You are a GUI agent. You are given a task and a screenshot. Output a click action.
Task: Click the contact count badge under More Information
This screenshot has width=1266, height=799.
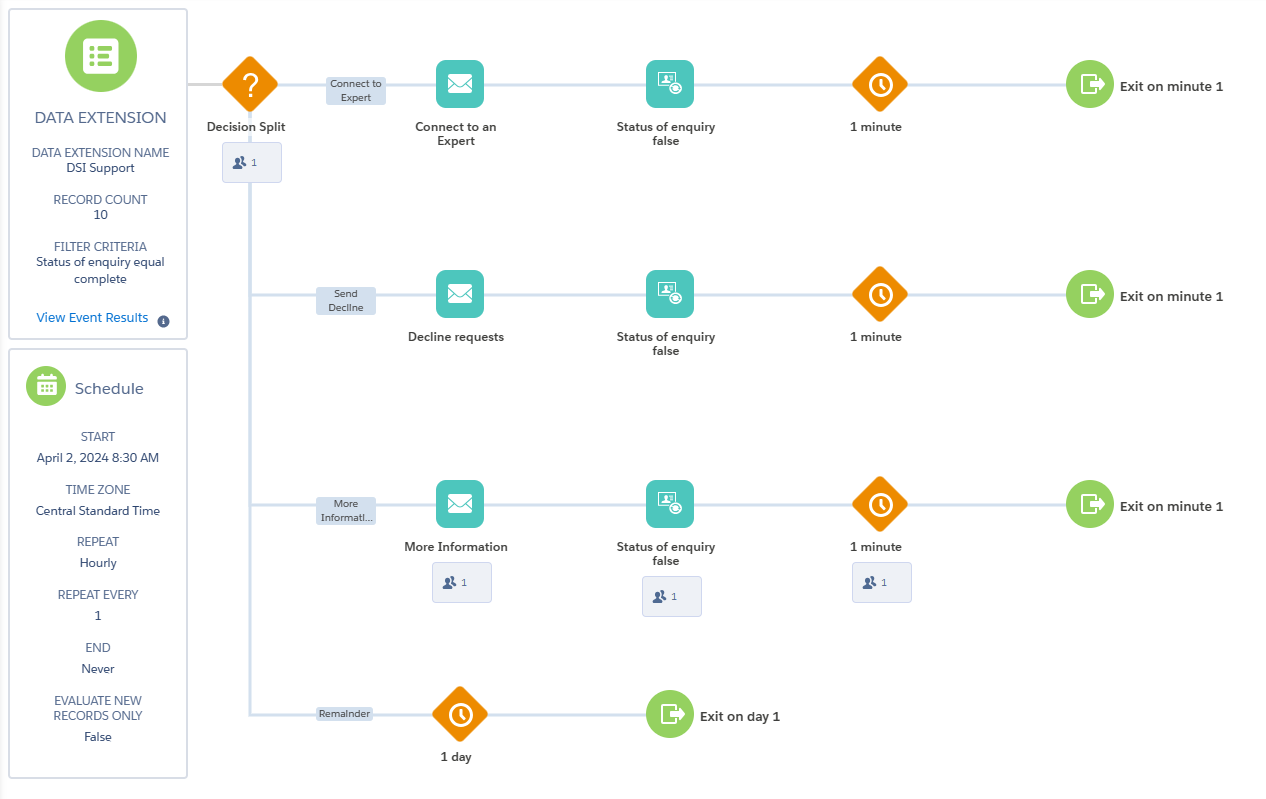pos(461,582)
